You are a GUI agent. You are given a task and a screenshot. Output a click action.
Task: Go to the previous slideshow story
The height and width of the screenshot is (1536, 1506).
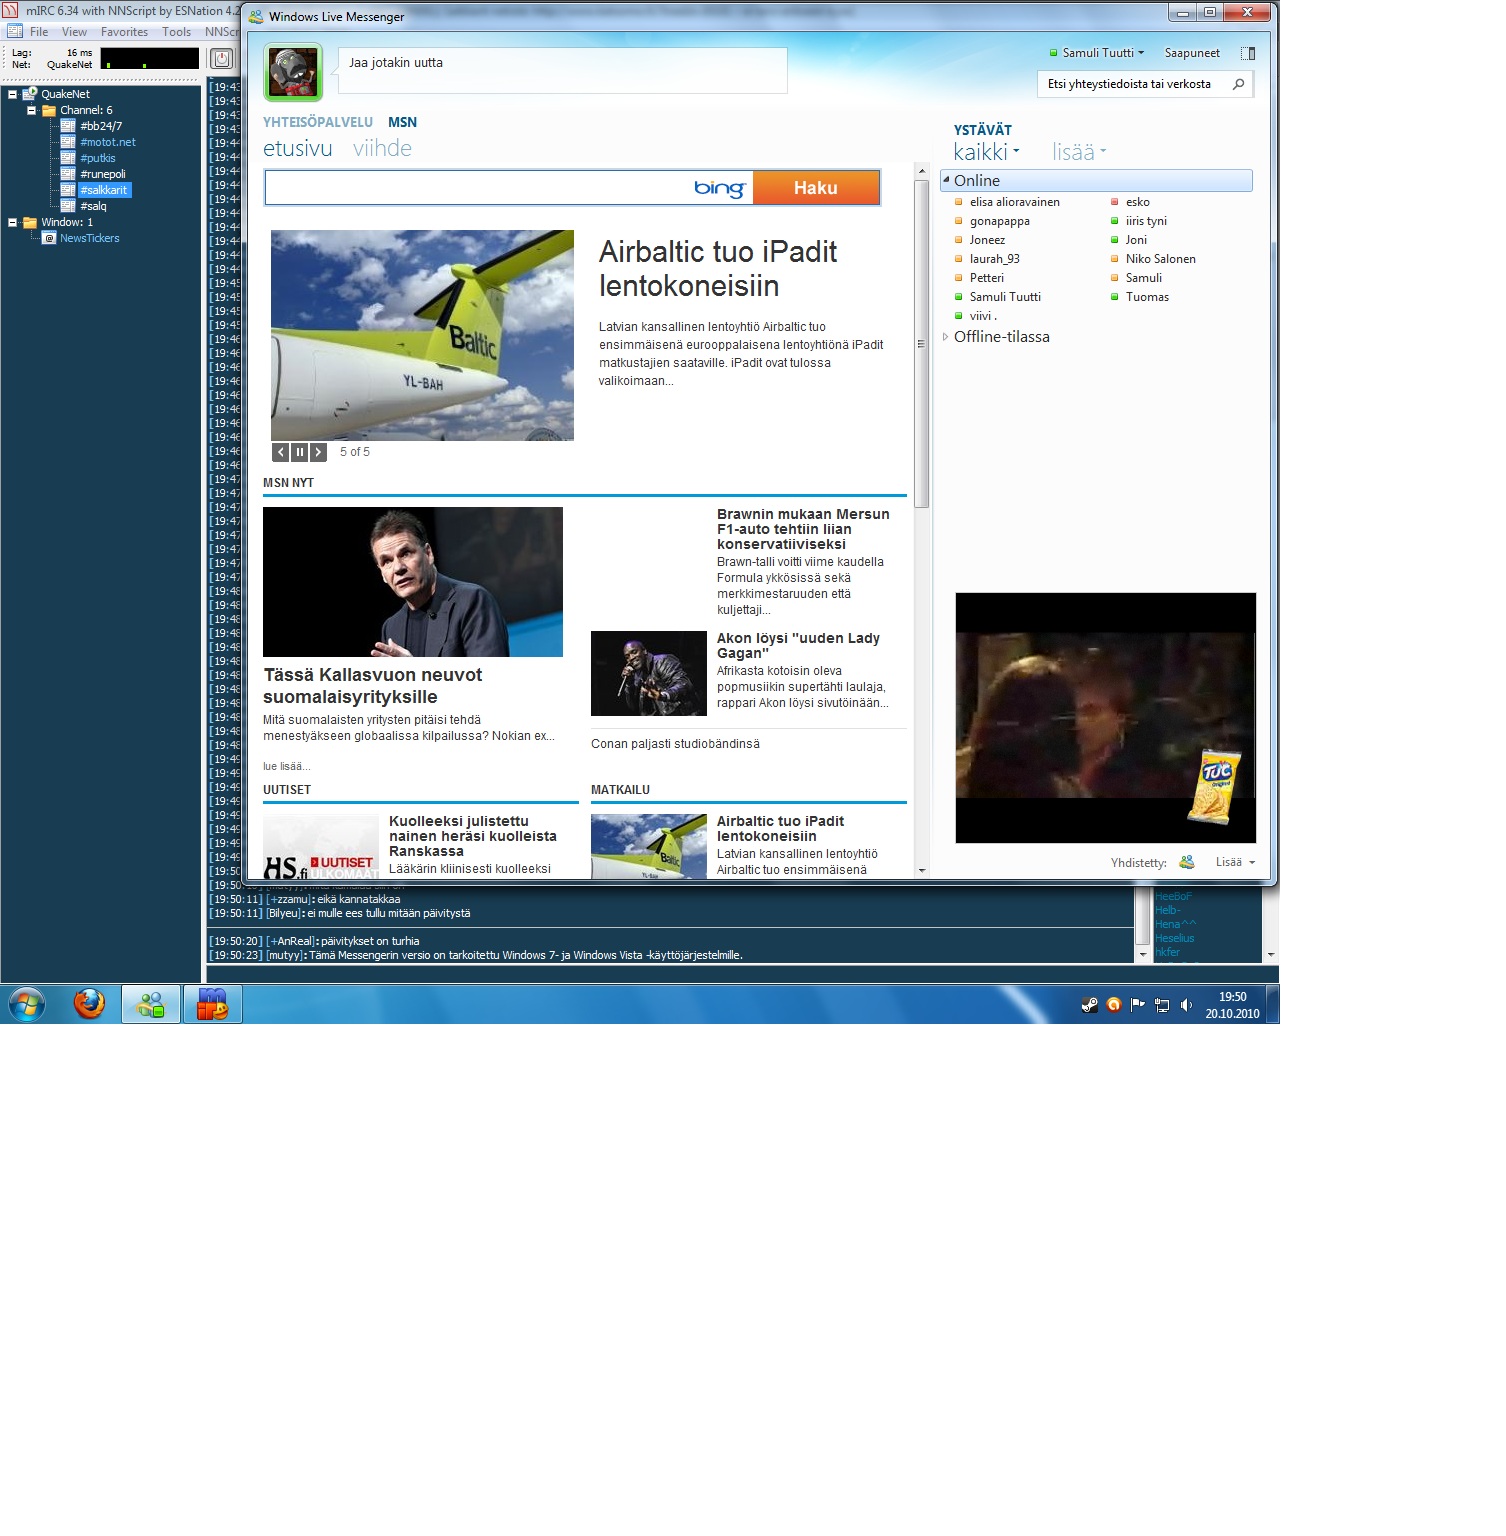[281, 452]
